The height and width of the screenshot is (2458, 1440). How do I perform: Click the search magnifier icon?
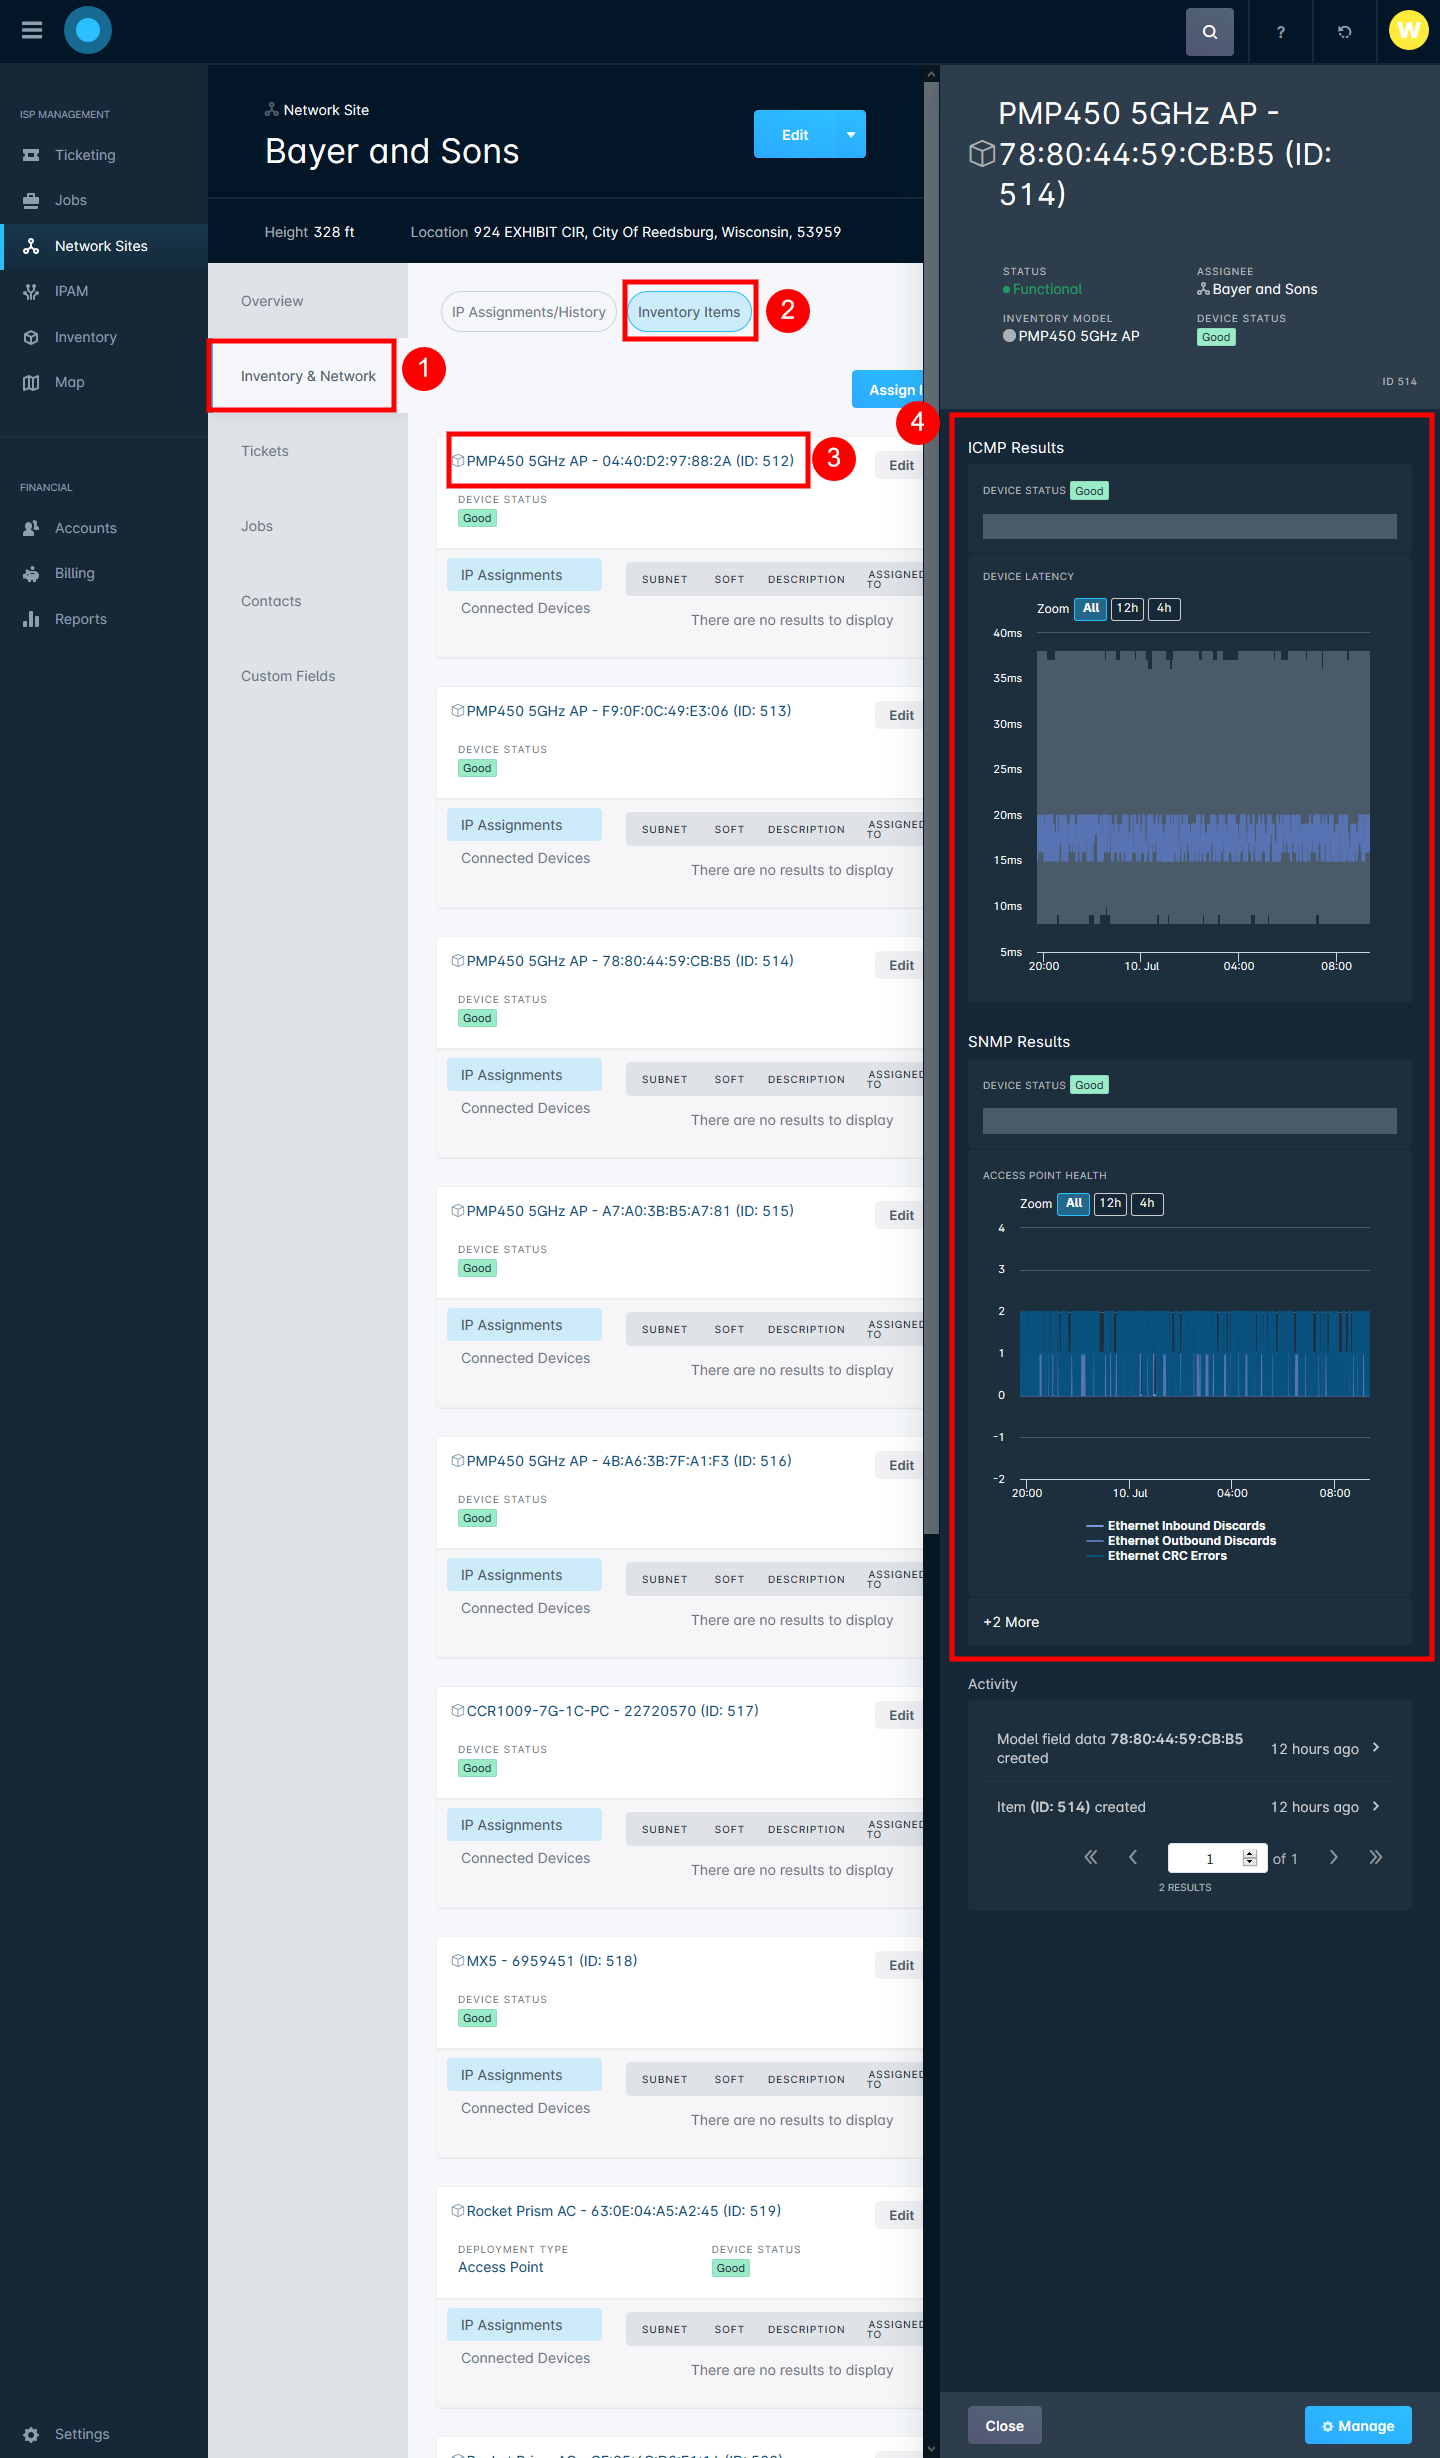(1209, 32)
